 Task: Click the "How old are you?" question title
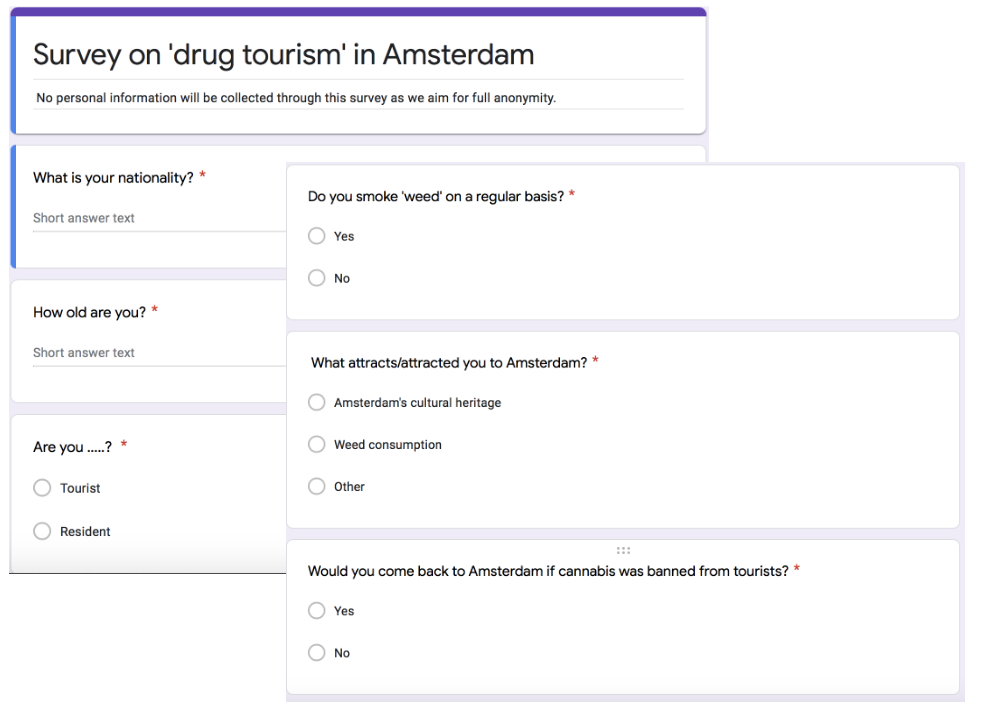89,312
